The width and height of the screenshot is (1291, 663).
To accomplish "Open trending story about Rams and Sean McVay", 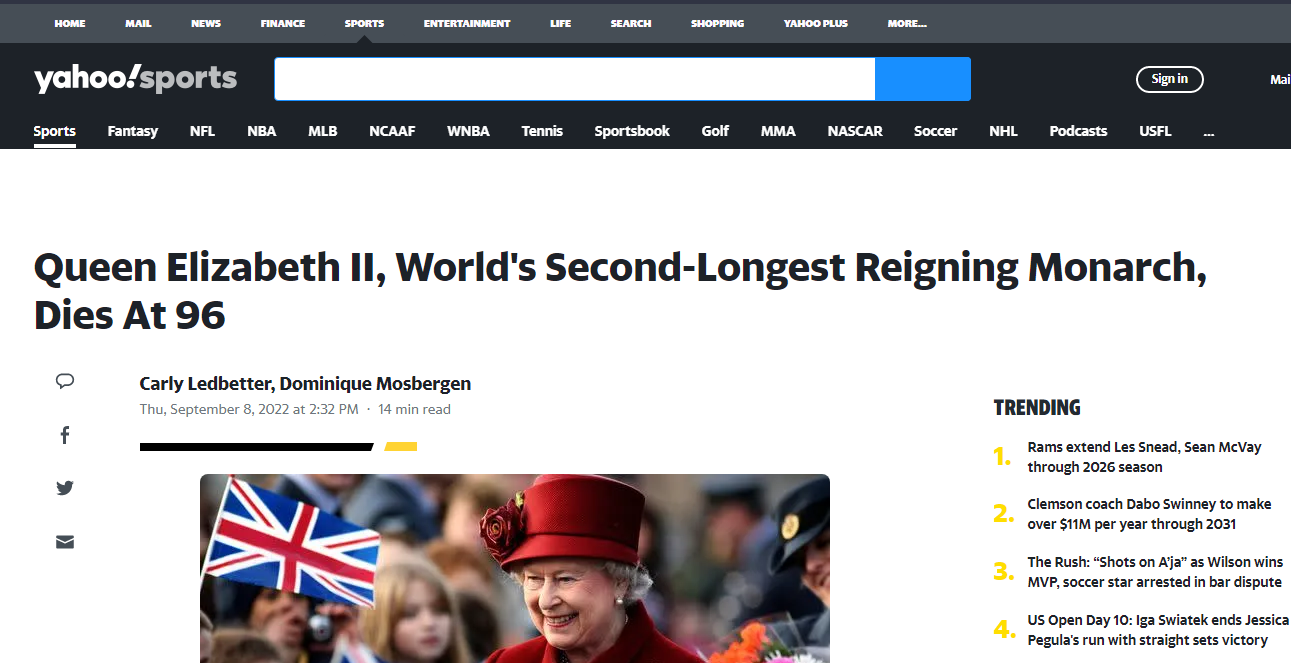I will (1144, 457).
